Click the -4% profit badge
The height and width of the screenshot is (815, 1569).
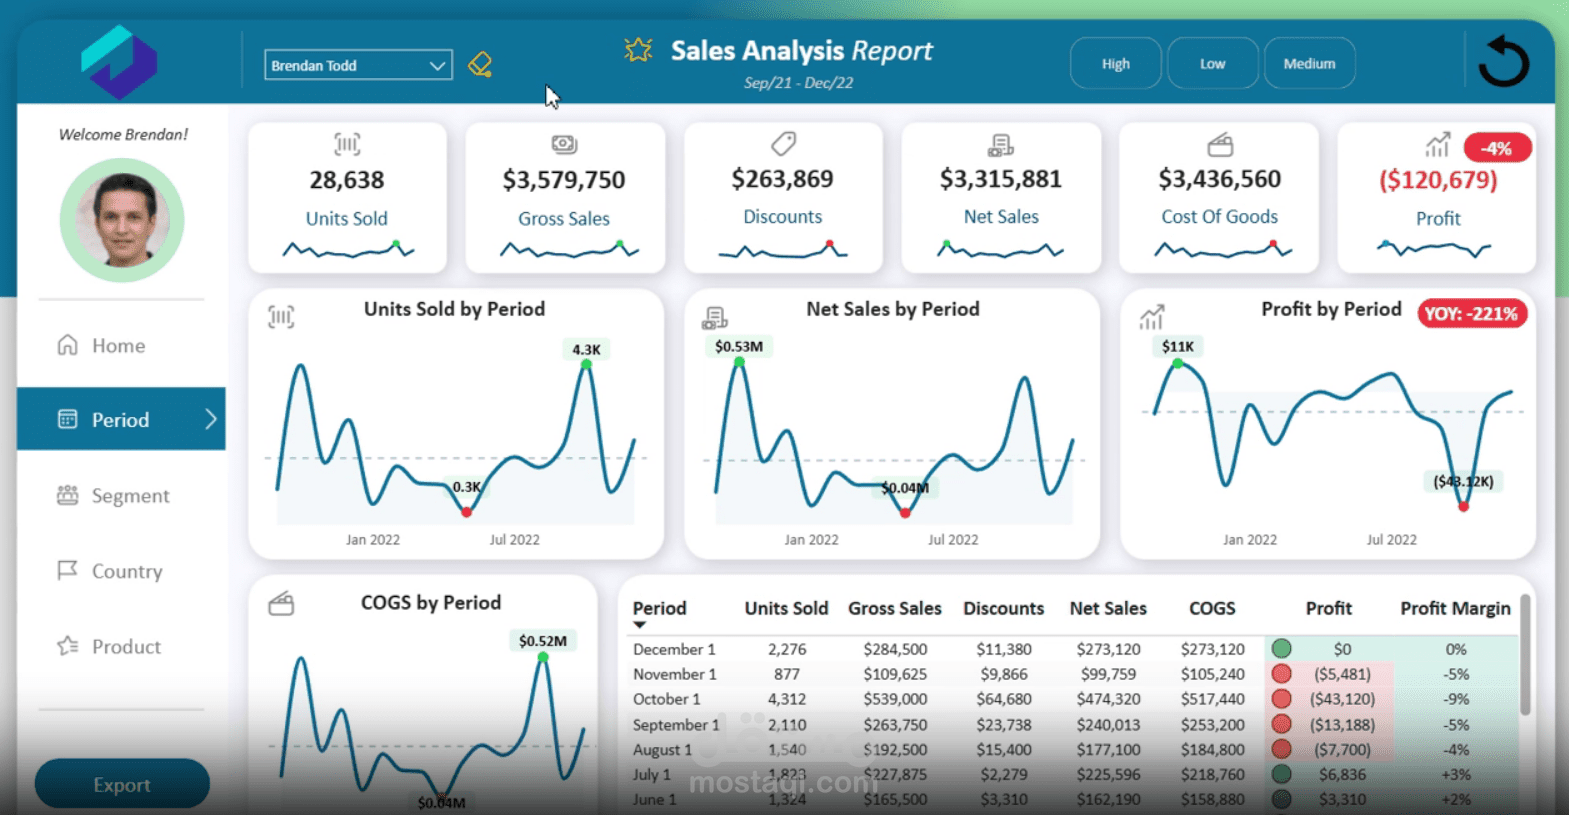(x=1497, y=148)
